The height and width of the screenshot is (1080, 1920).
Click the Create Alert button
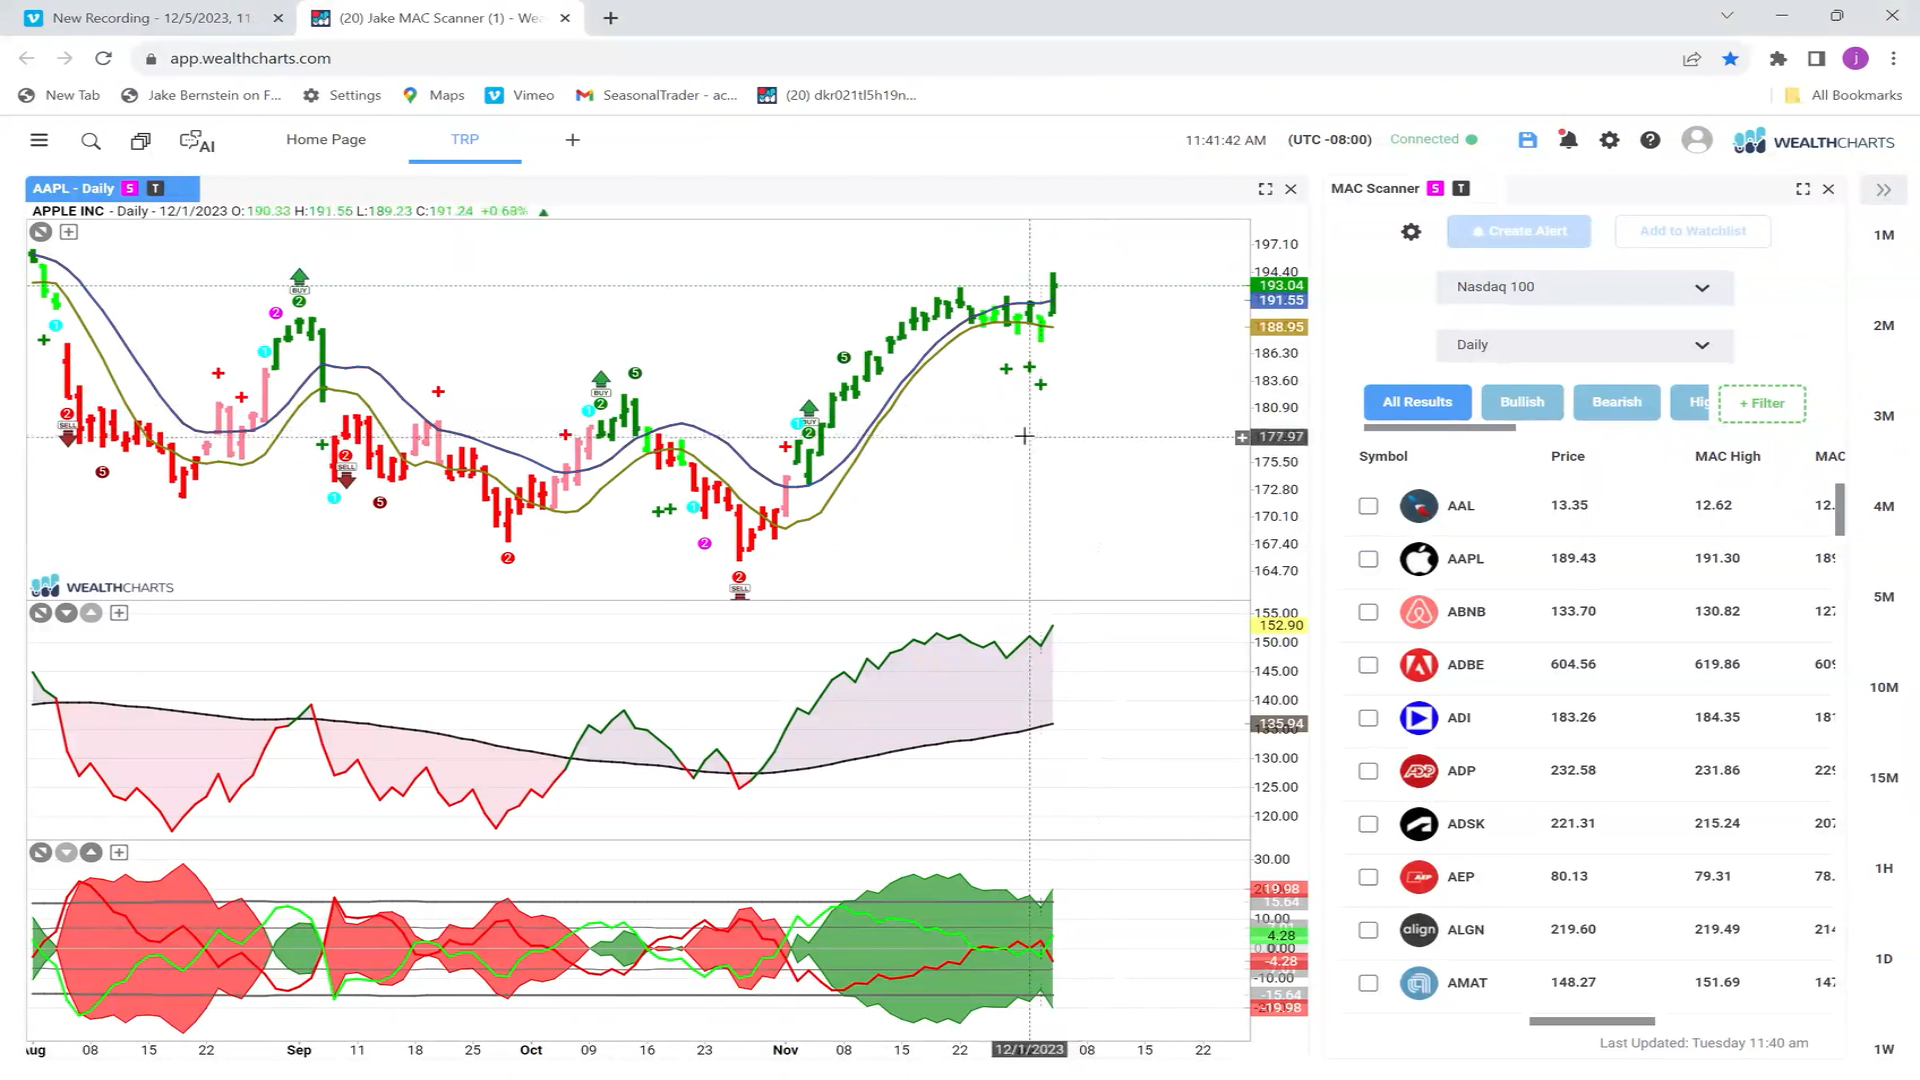1520,231
